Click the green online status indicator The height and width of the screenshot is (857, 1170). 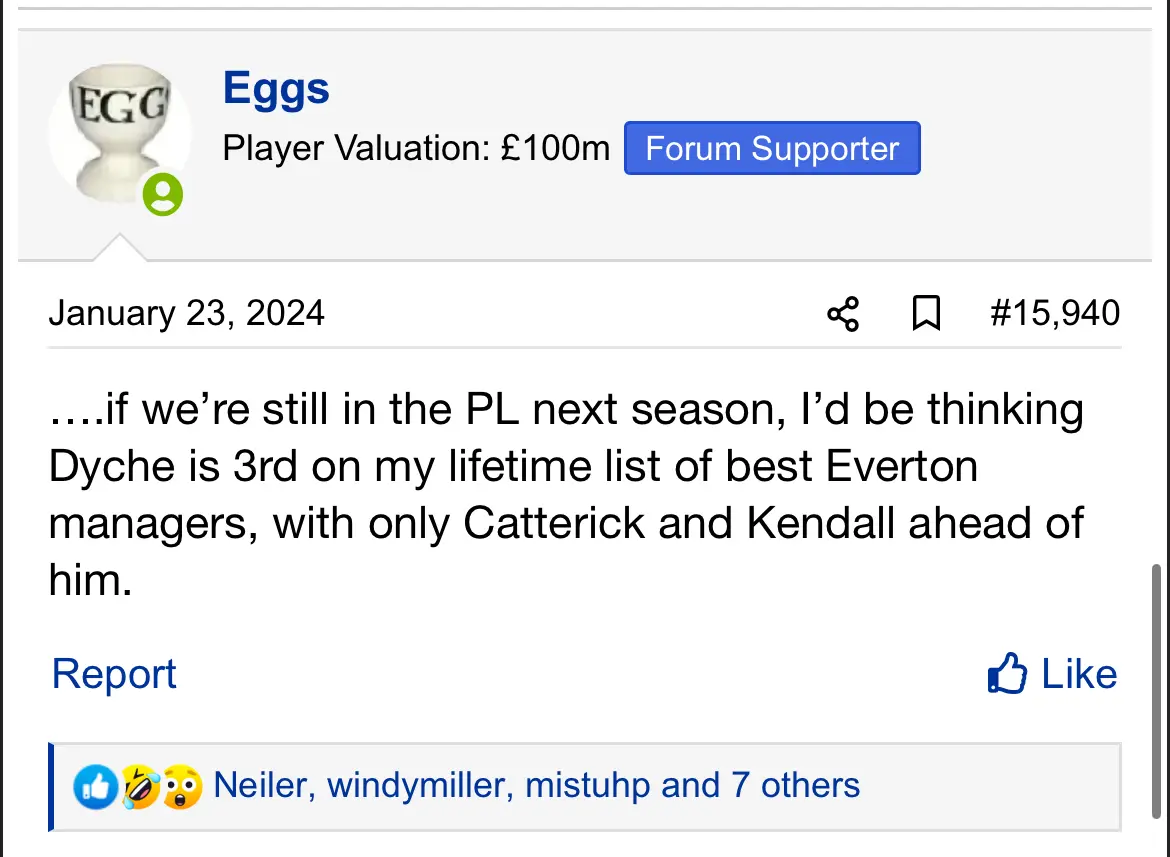[162, 194]
